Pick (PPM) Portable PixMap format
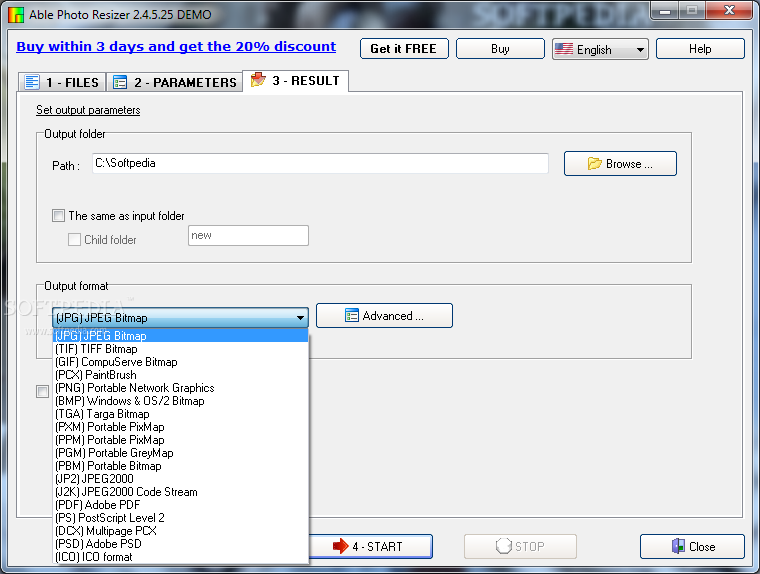Screen dimensions: 760x574 pos(180,440)
